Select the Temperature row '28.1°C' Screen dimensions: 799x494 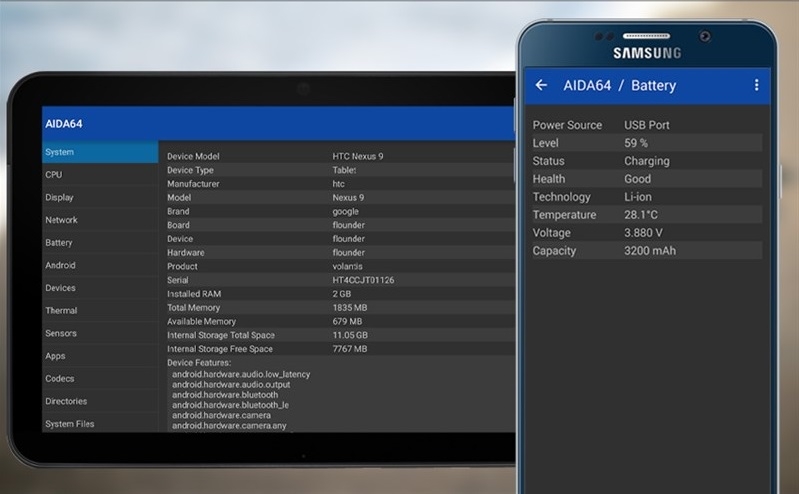647,215
